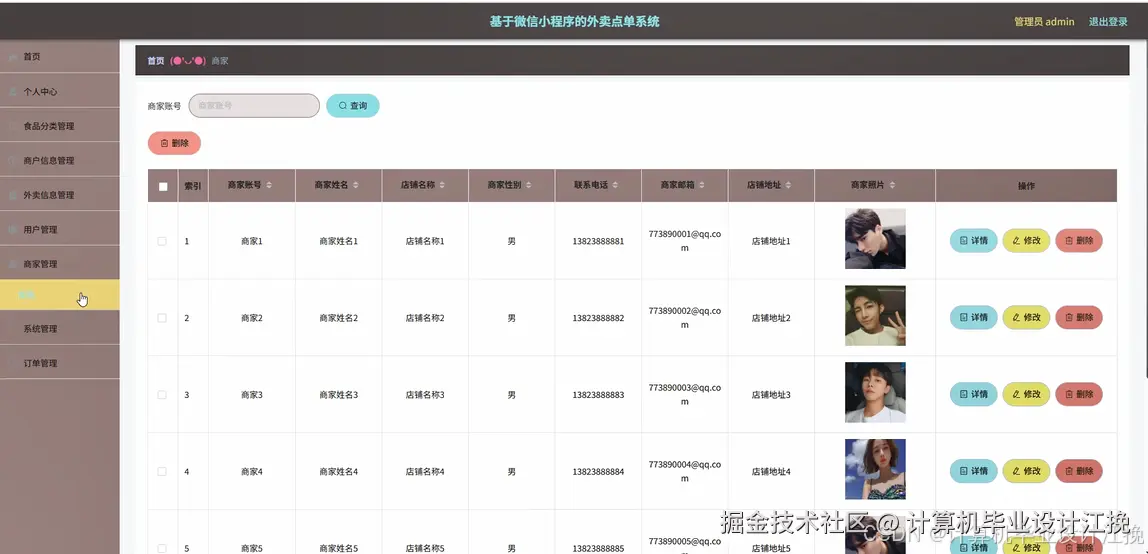
Task: Sort by the 店铺地址 column arrows
Action: [x=788, y=186]
